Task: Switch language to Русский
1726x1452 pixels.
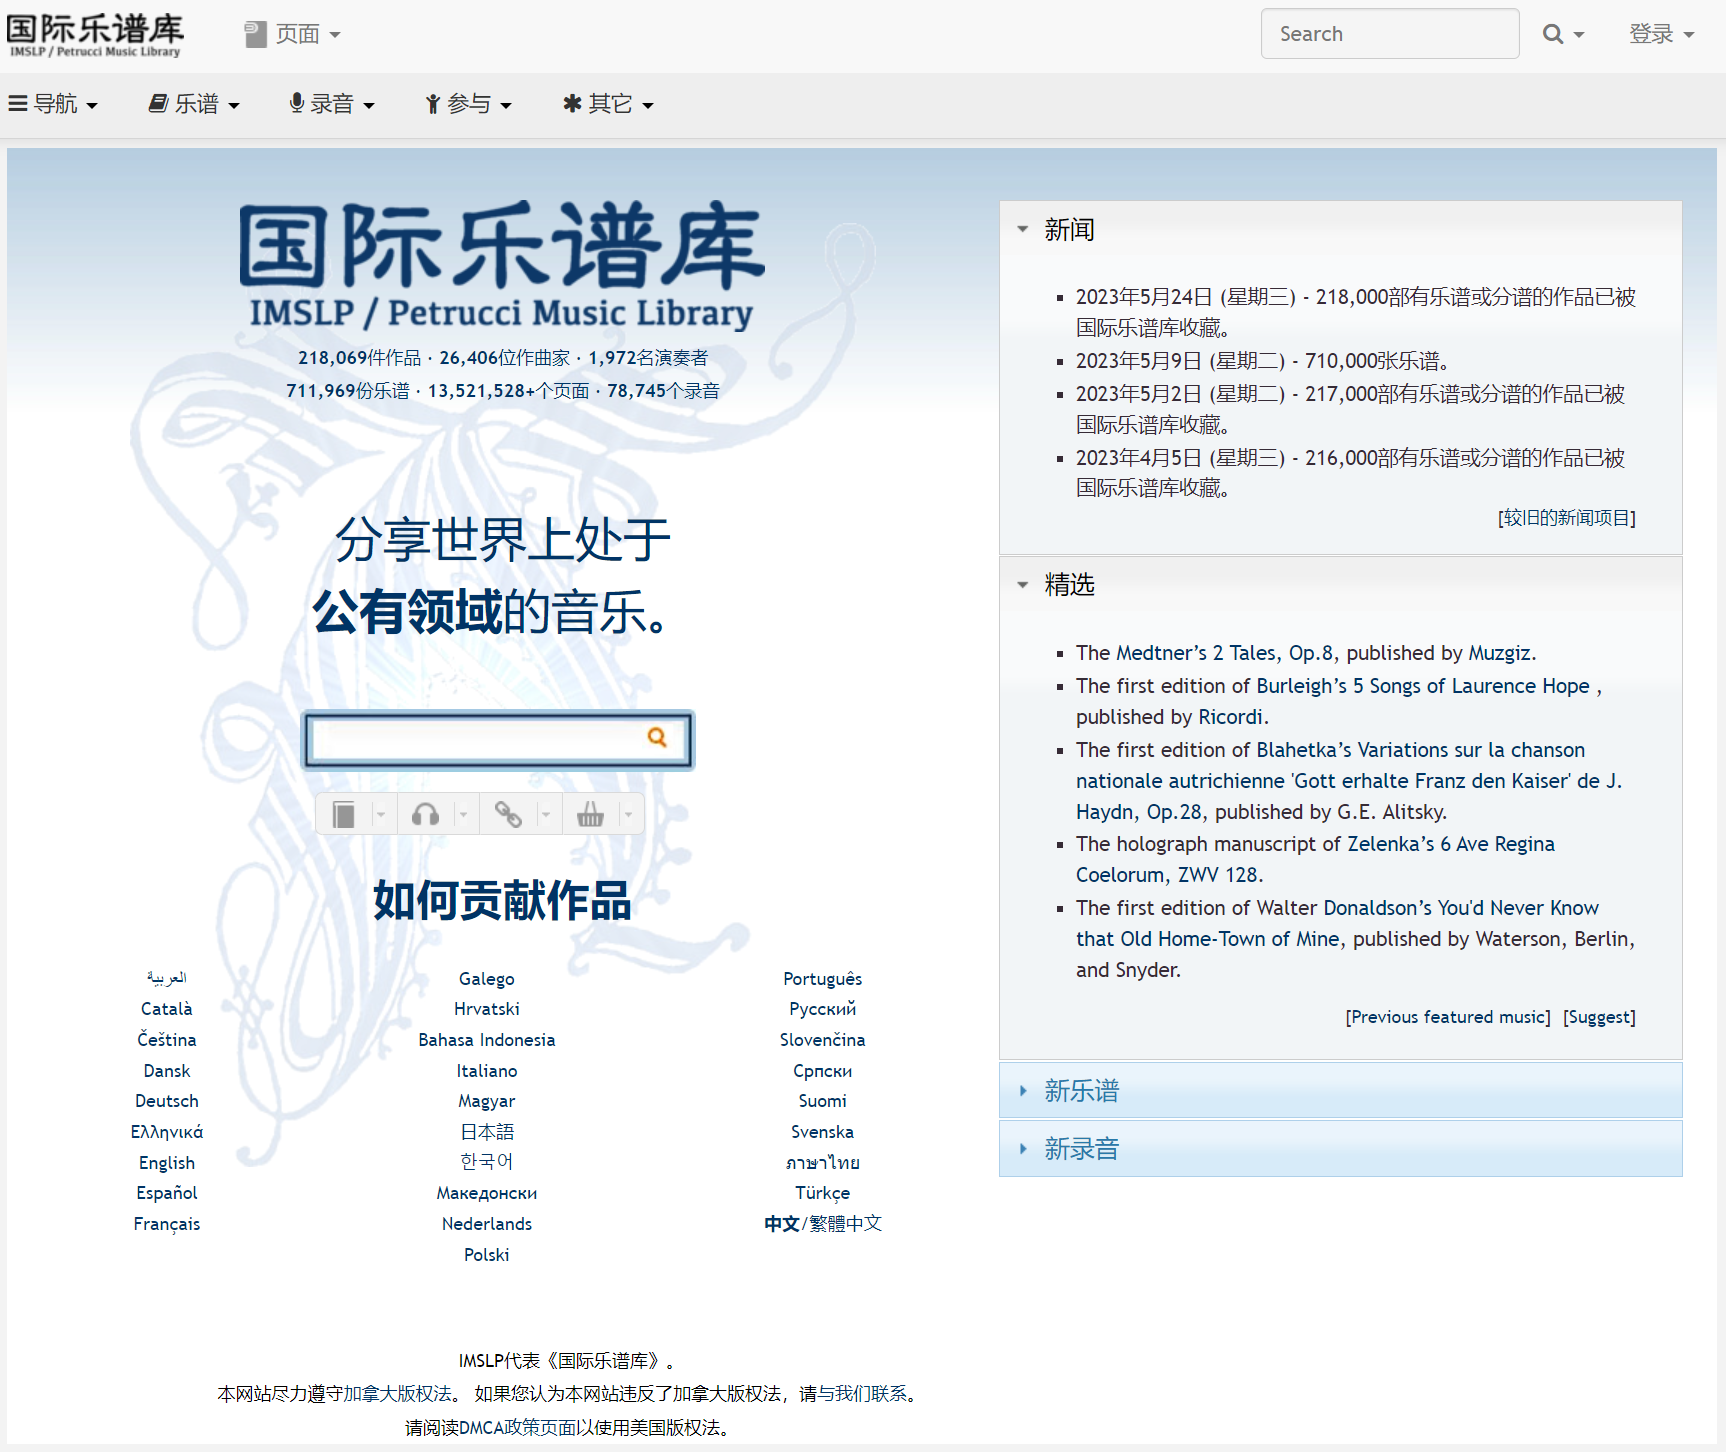Action: point(823,1009)
